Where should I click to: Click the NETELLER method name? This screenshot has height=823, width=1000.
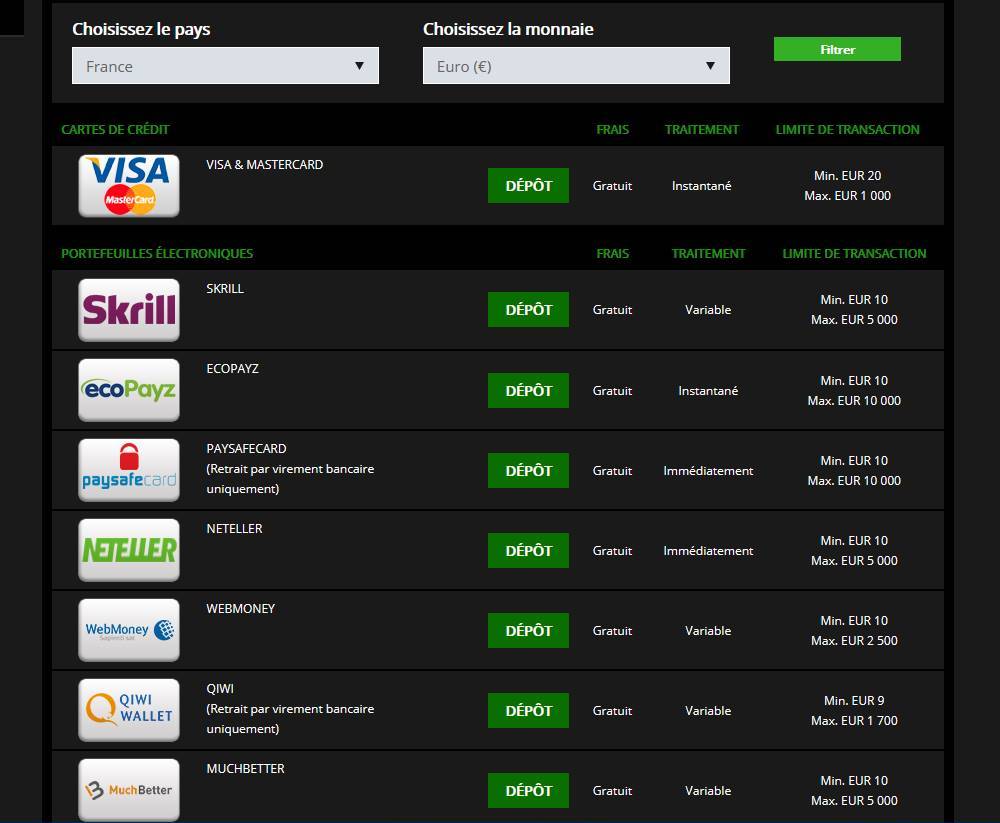[235, 528]
